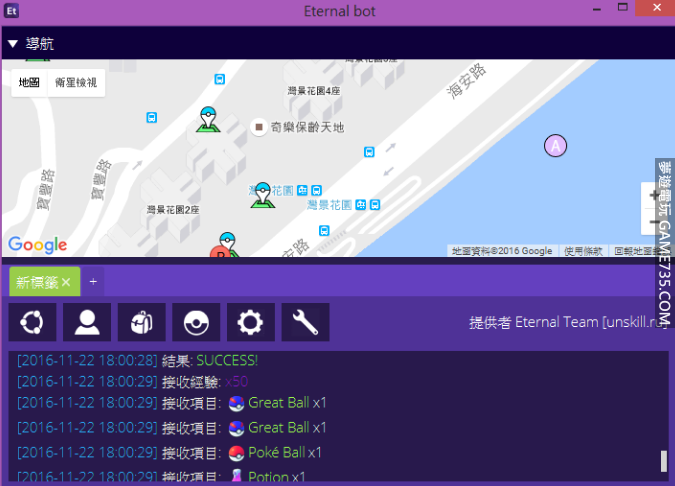Click the Potion x1 log entry
Viewport: 675px width, 486px height.
point(161,476)
